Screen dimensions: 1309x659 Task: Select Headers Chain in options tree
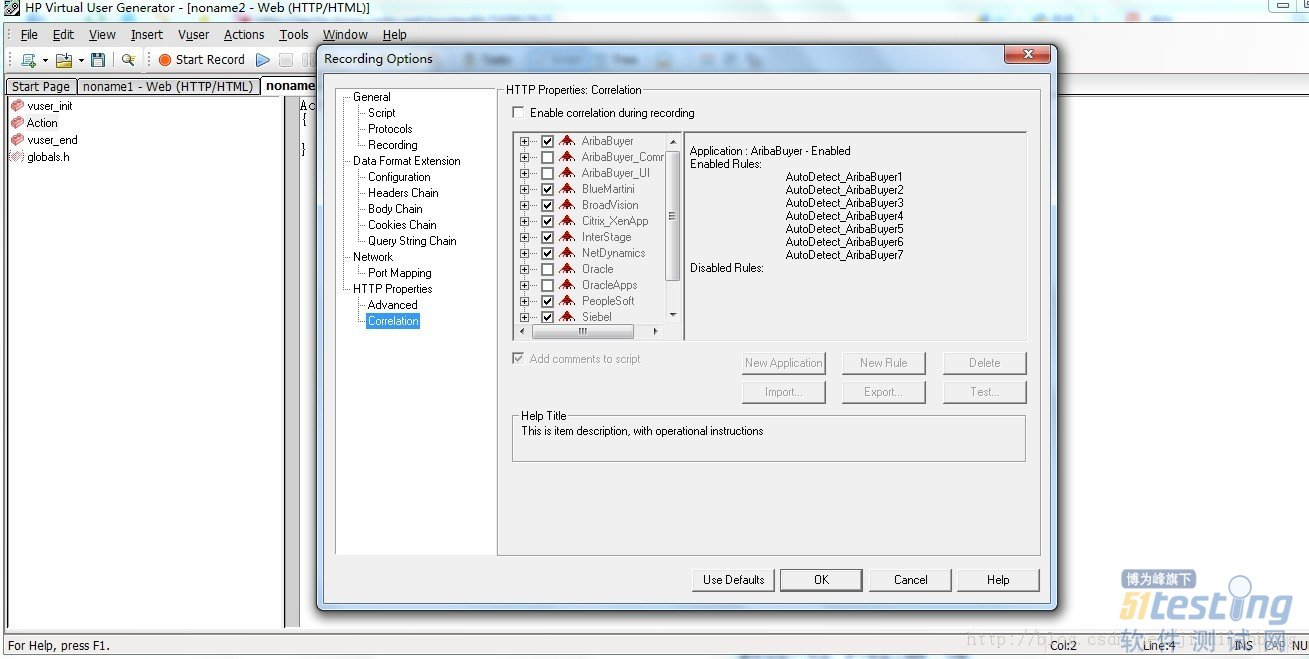point(403,193)
